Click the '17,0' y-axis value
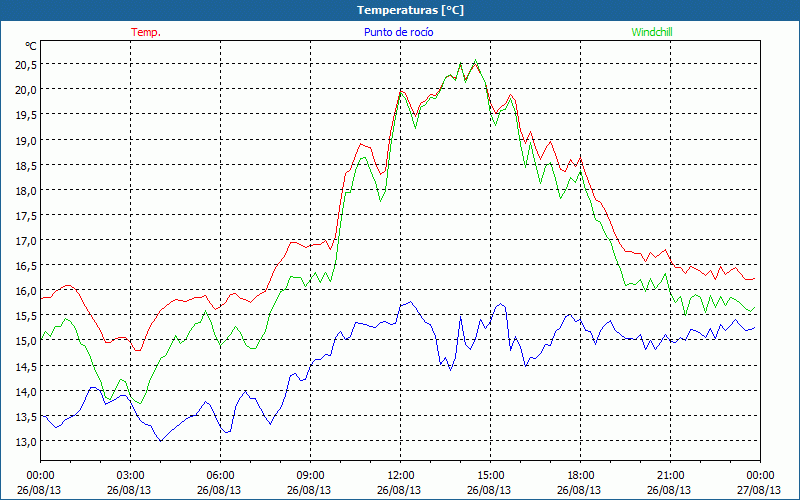The image size is (800, 500). click(x=27, y=240)
